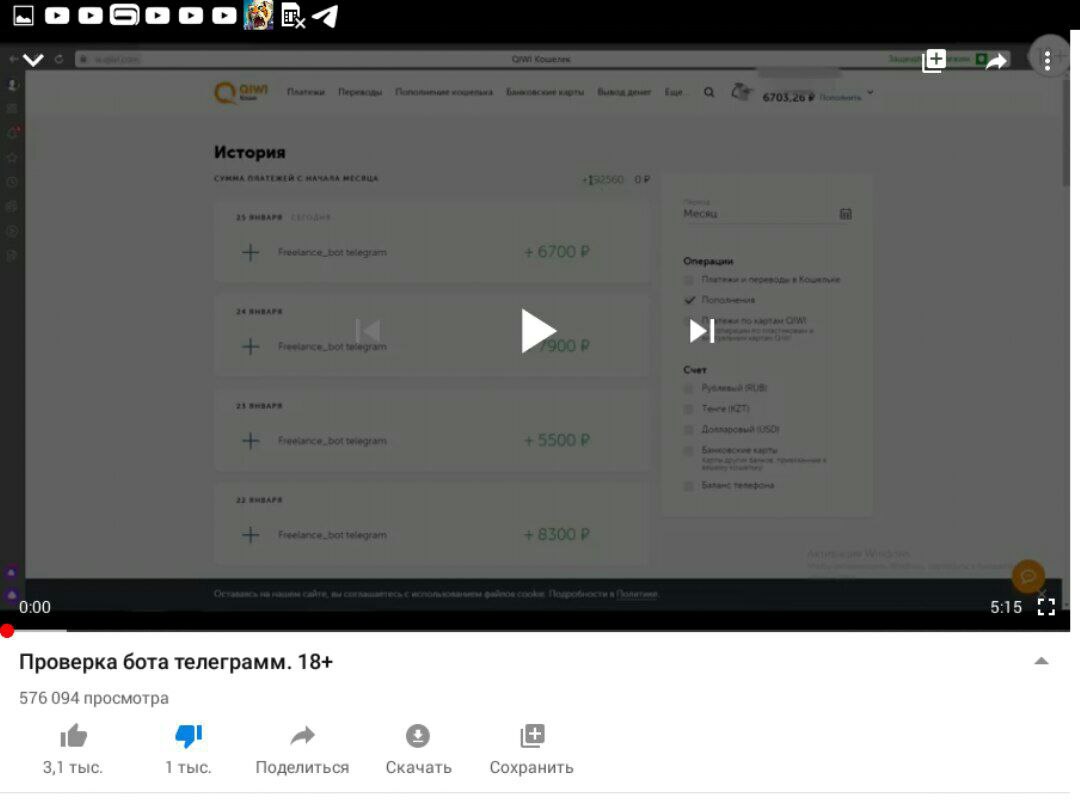The image size is (1080, 800).
Task: Click the QIWI logo in the video
Action: click(240, 92)
